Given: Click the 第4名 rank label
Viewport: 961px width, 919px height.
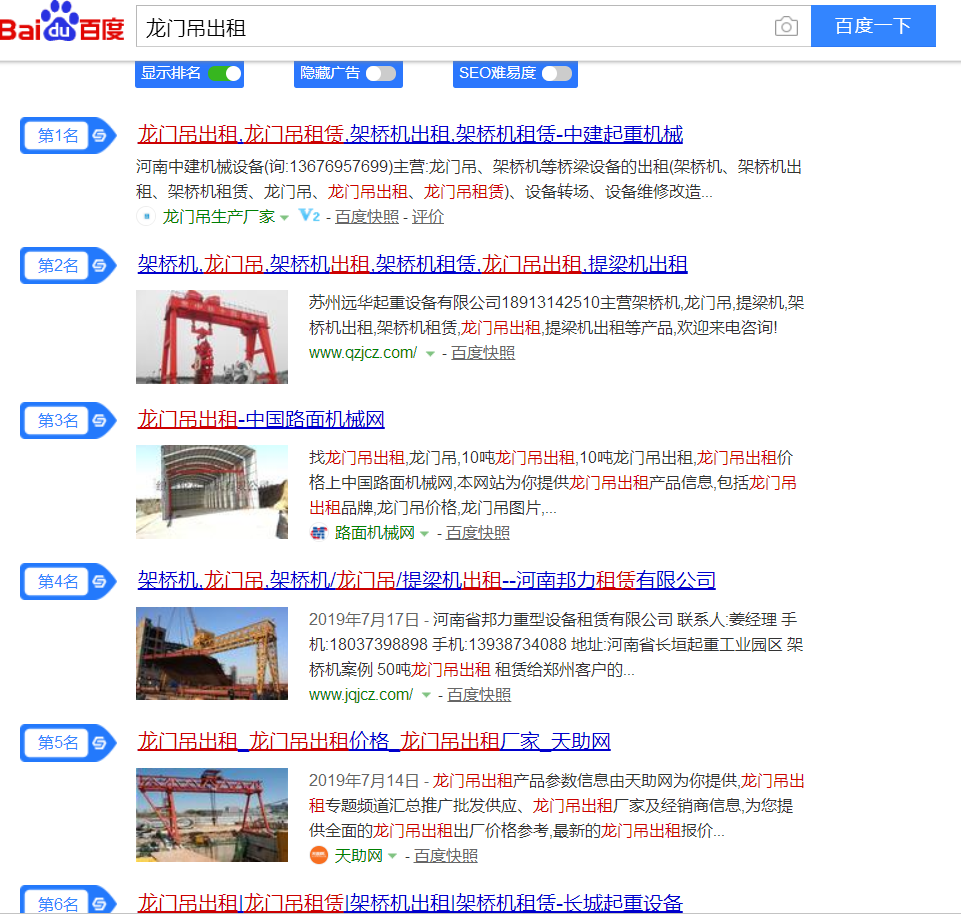Looking at the screenshot, I should click(58, 581).
